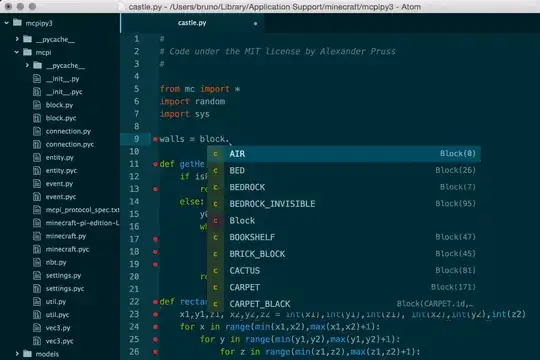Open block.pyc in the tree view

click(x=61, y=118)
